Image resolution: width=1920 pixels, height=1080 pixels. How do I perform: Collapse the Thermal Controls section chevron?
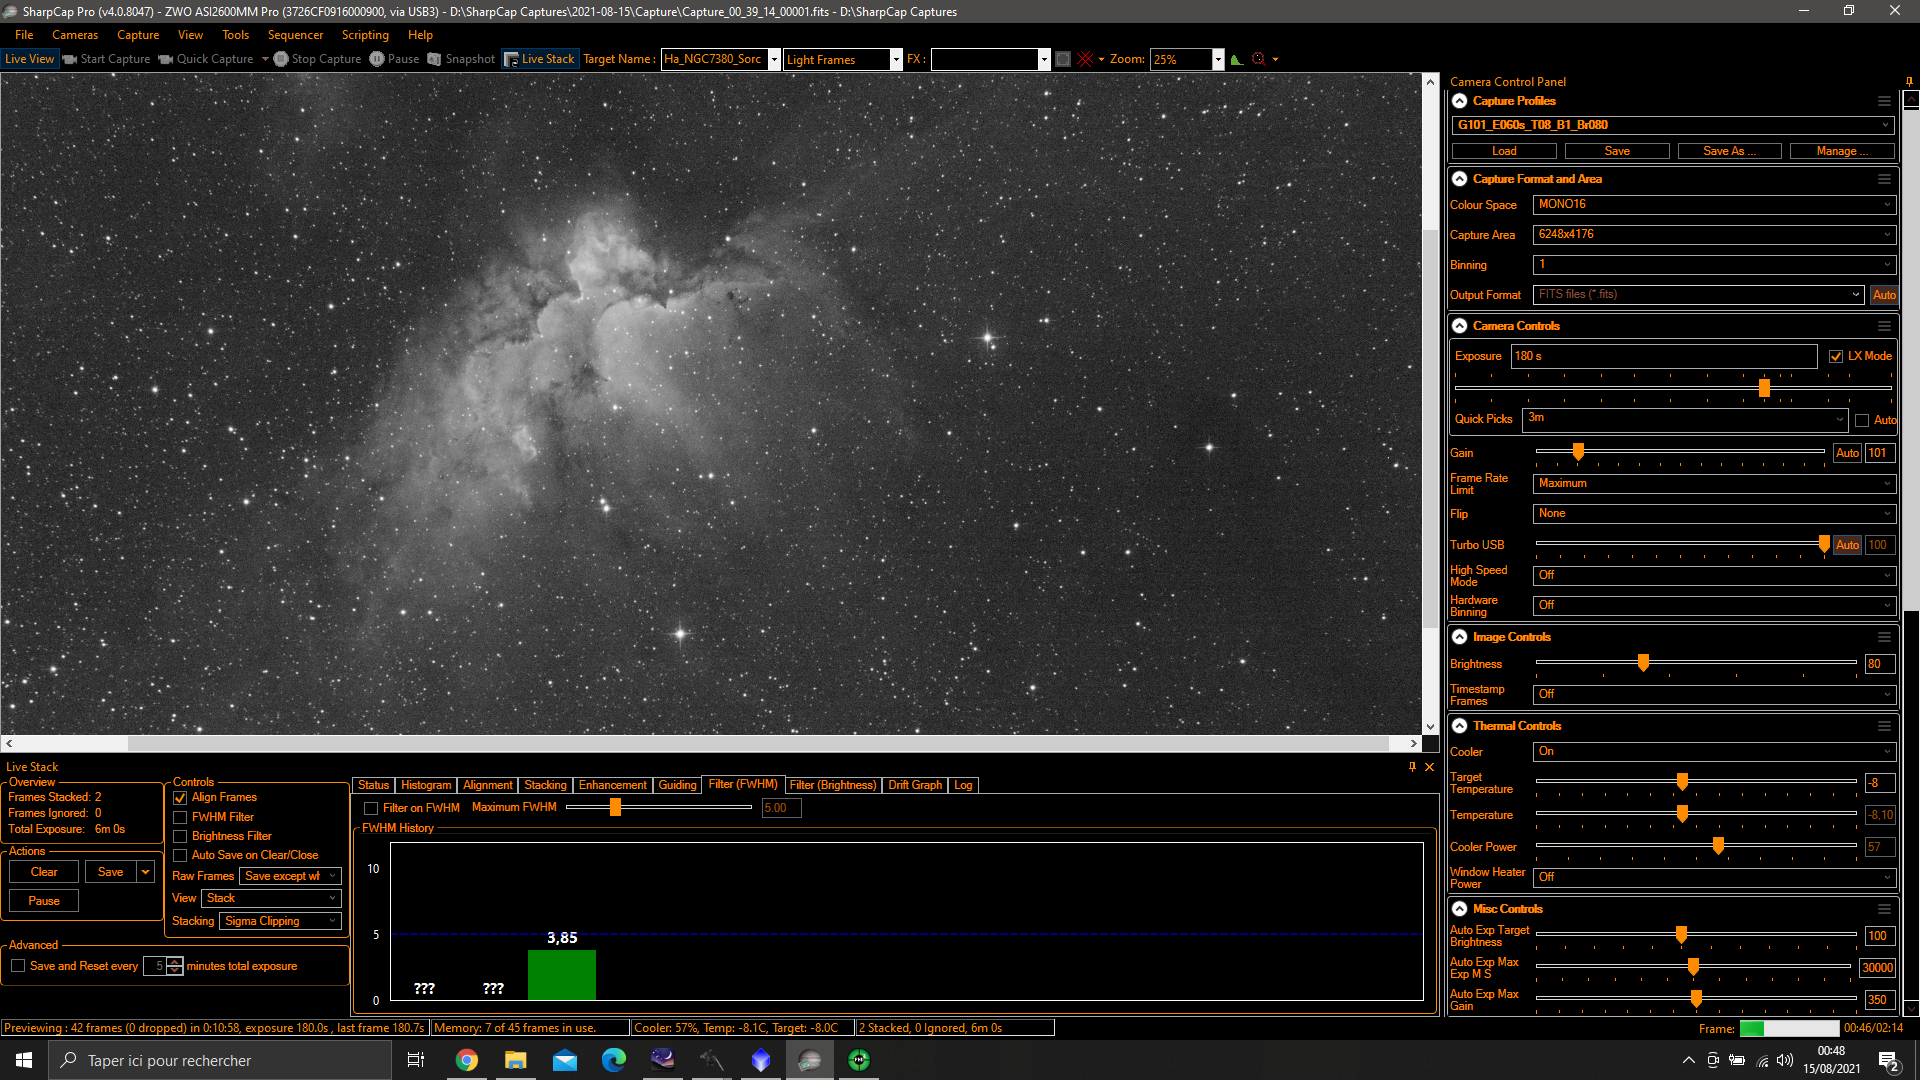(1459, 726)
